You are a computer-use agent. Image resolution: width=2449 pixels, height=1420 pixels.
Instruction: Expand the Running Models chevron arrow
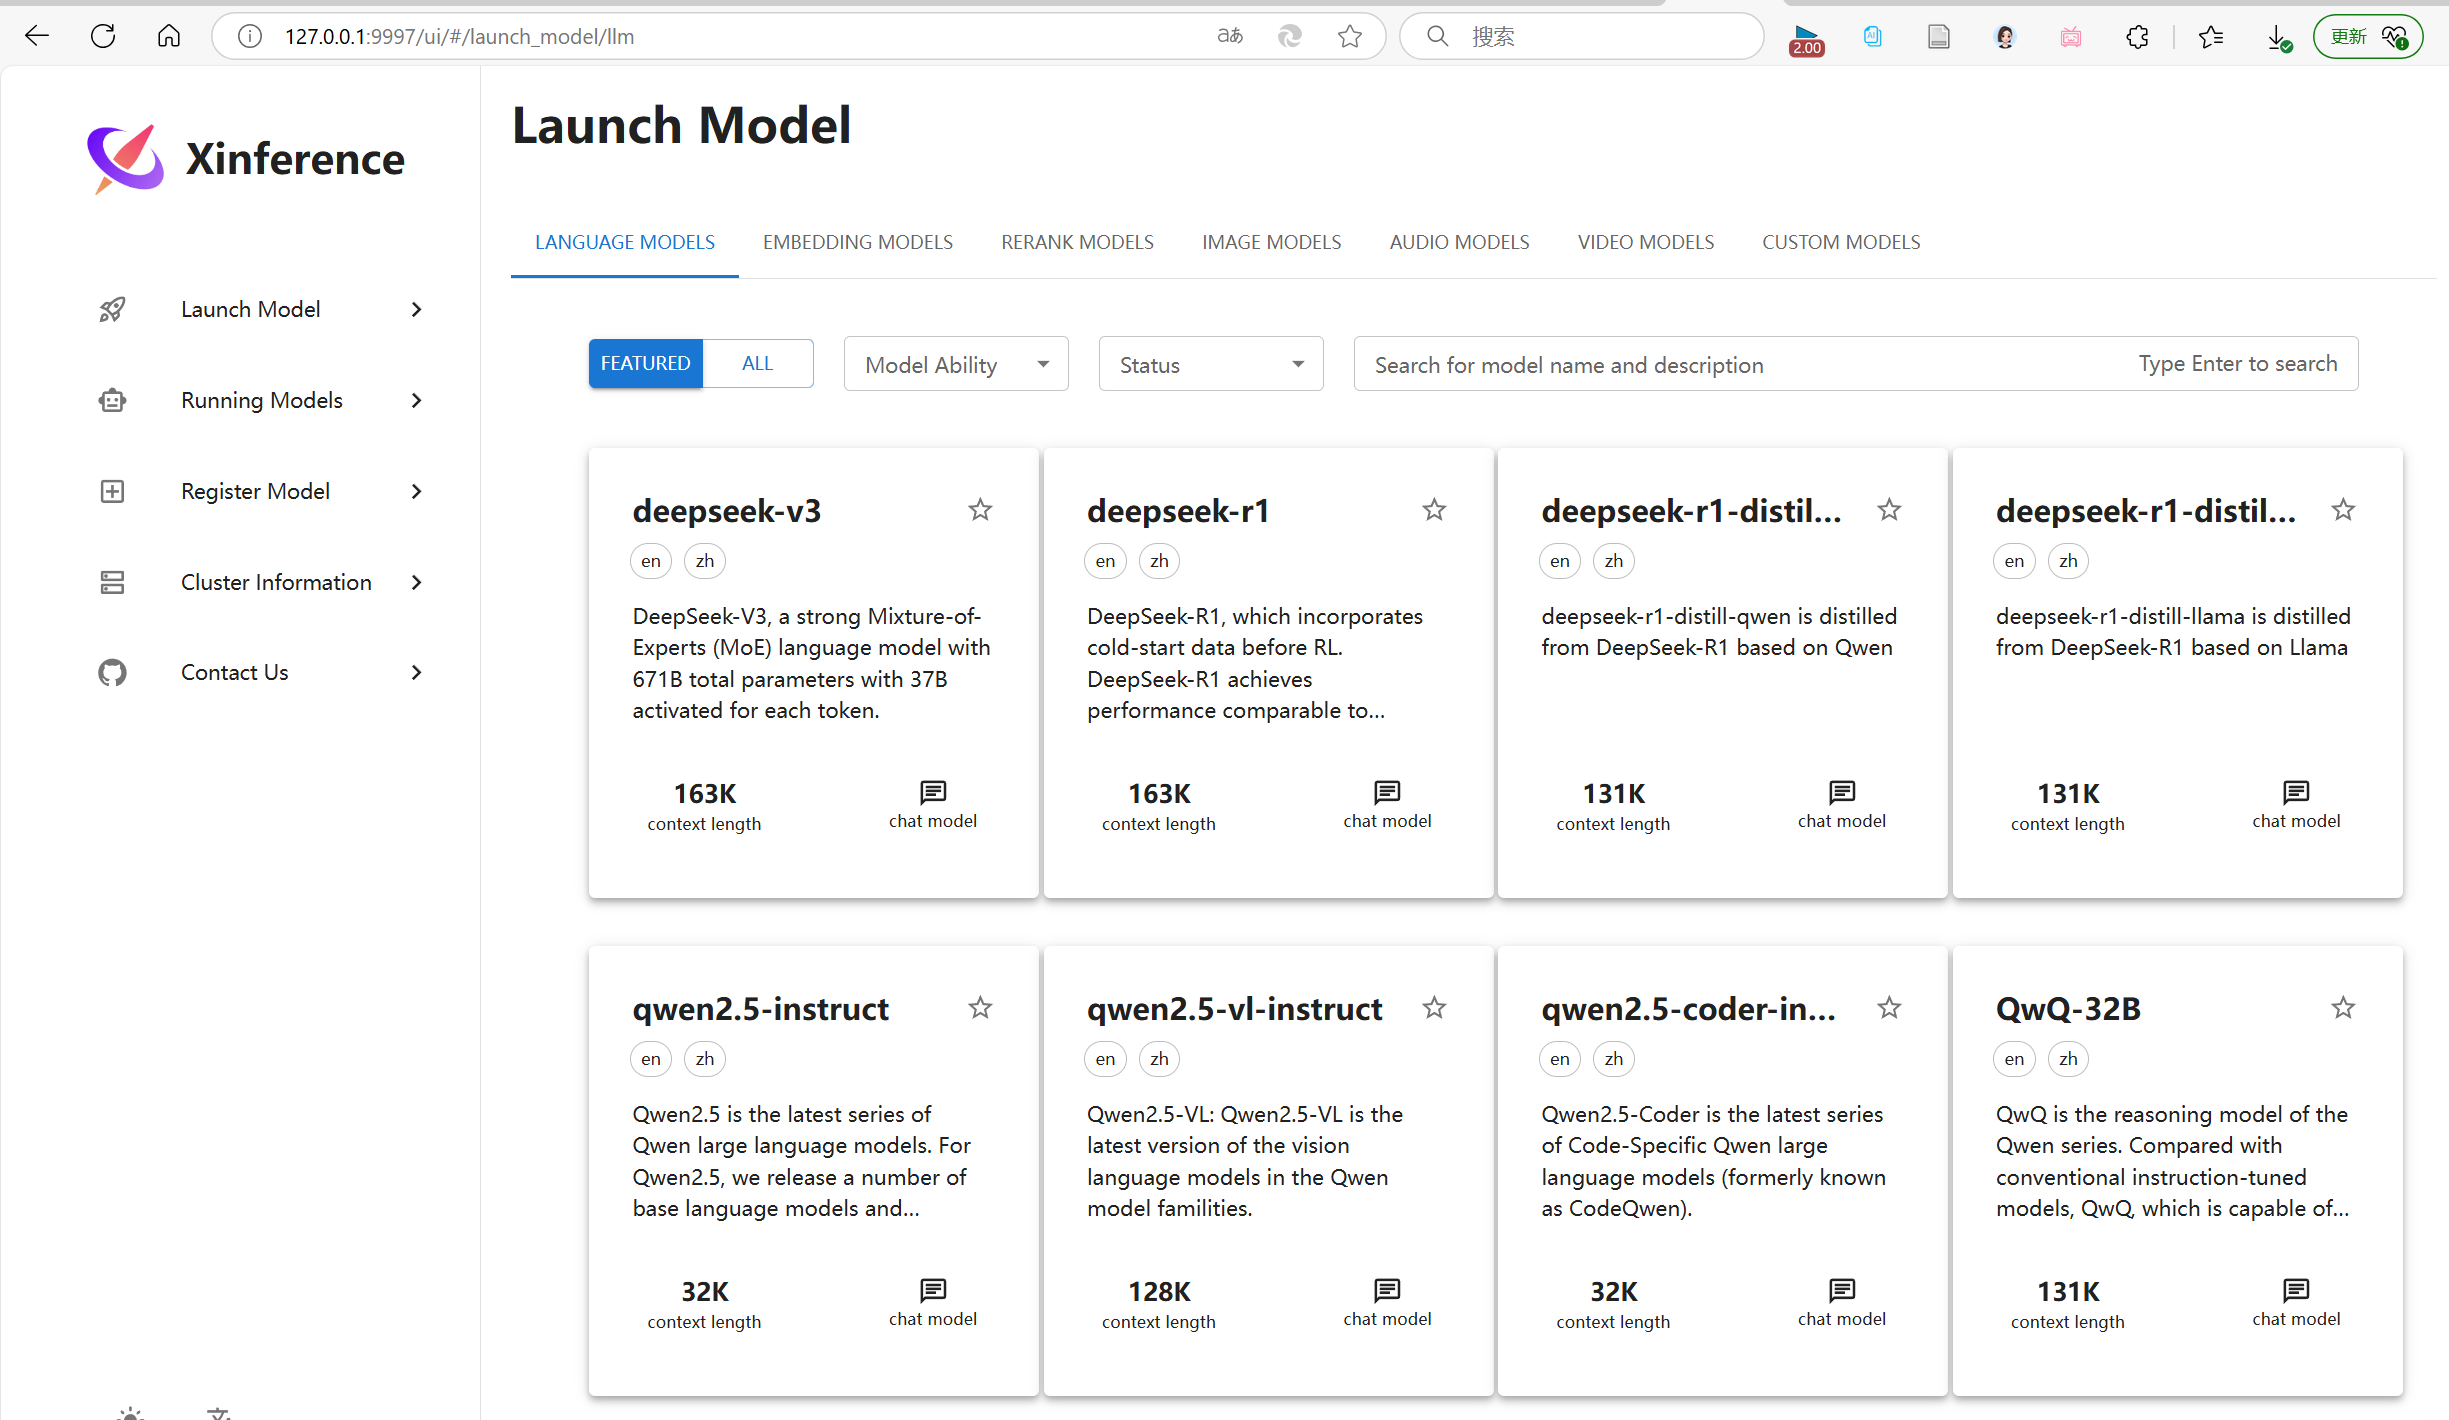pos(417,401)
